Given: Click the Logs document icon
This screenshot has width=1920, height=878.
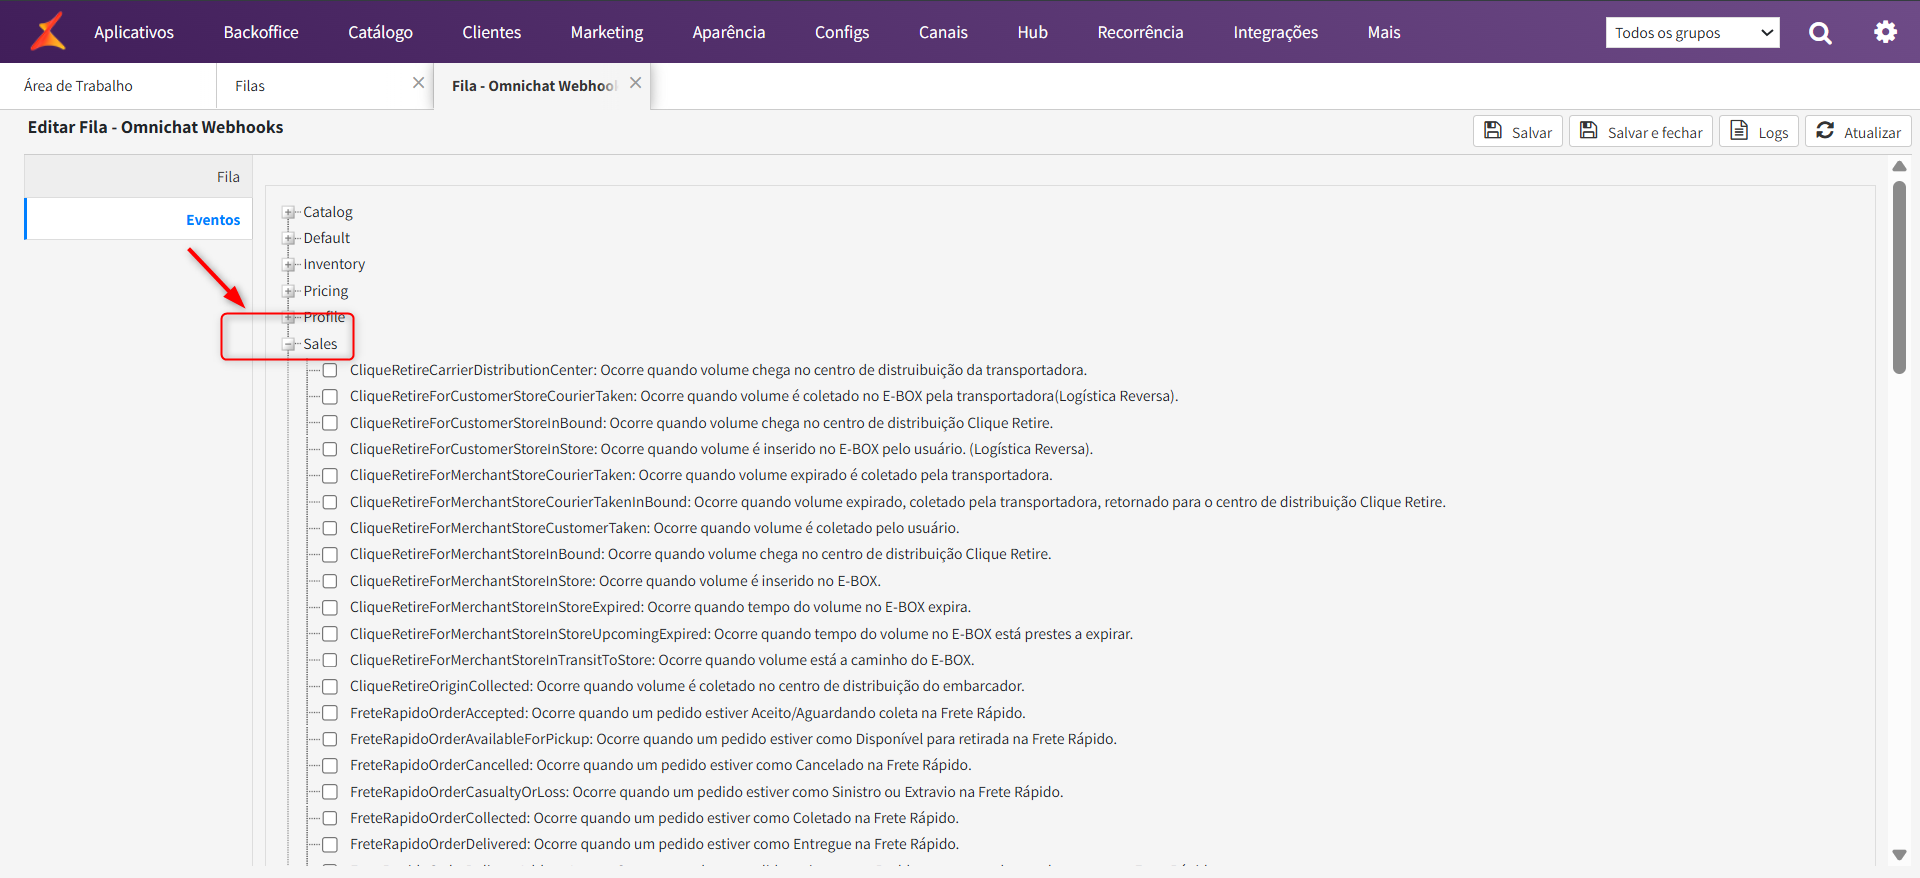Looking at the screenshot, I should (x=1739, y=131).
